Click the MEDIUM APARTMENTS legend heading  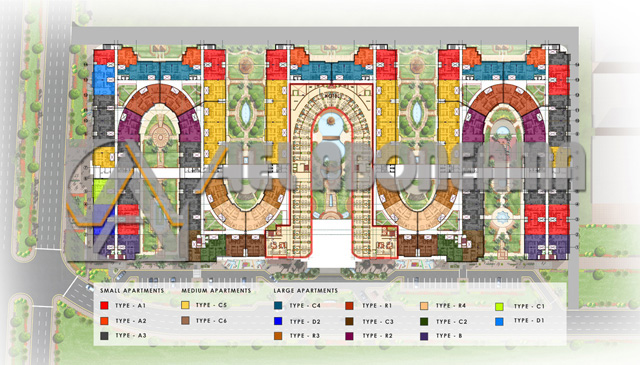click(x=216, y=291)
